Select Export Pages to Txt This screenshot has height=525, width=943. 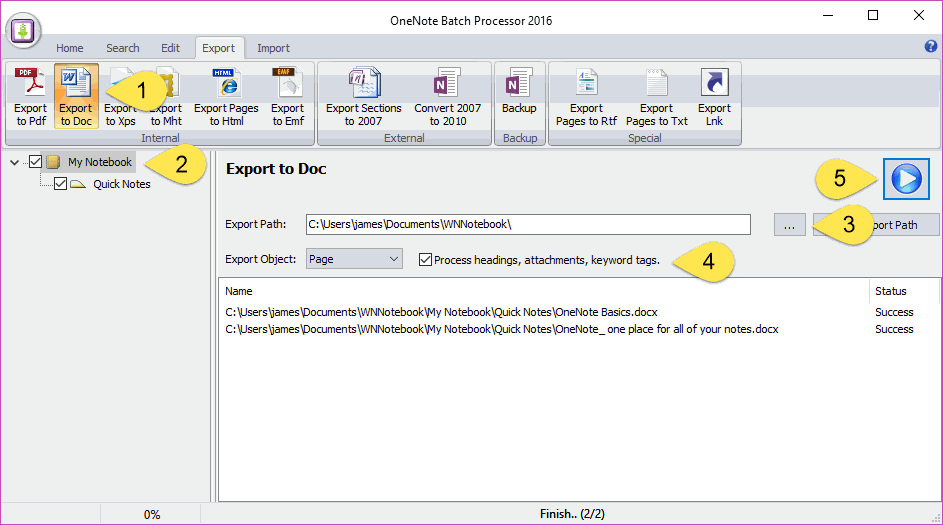click(657, 96)
